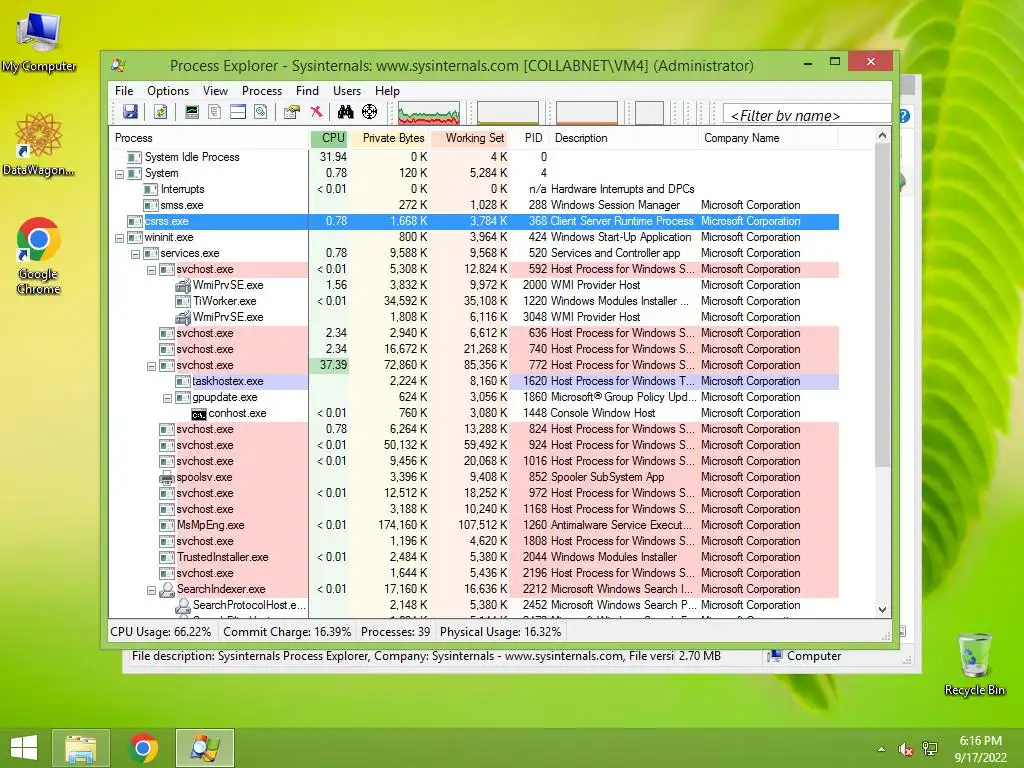Viewport: 1024px width, 768px height.
Task: Click the Save toolbar icon
Action: pyautogui.click(x=130, y=112)
